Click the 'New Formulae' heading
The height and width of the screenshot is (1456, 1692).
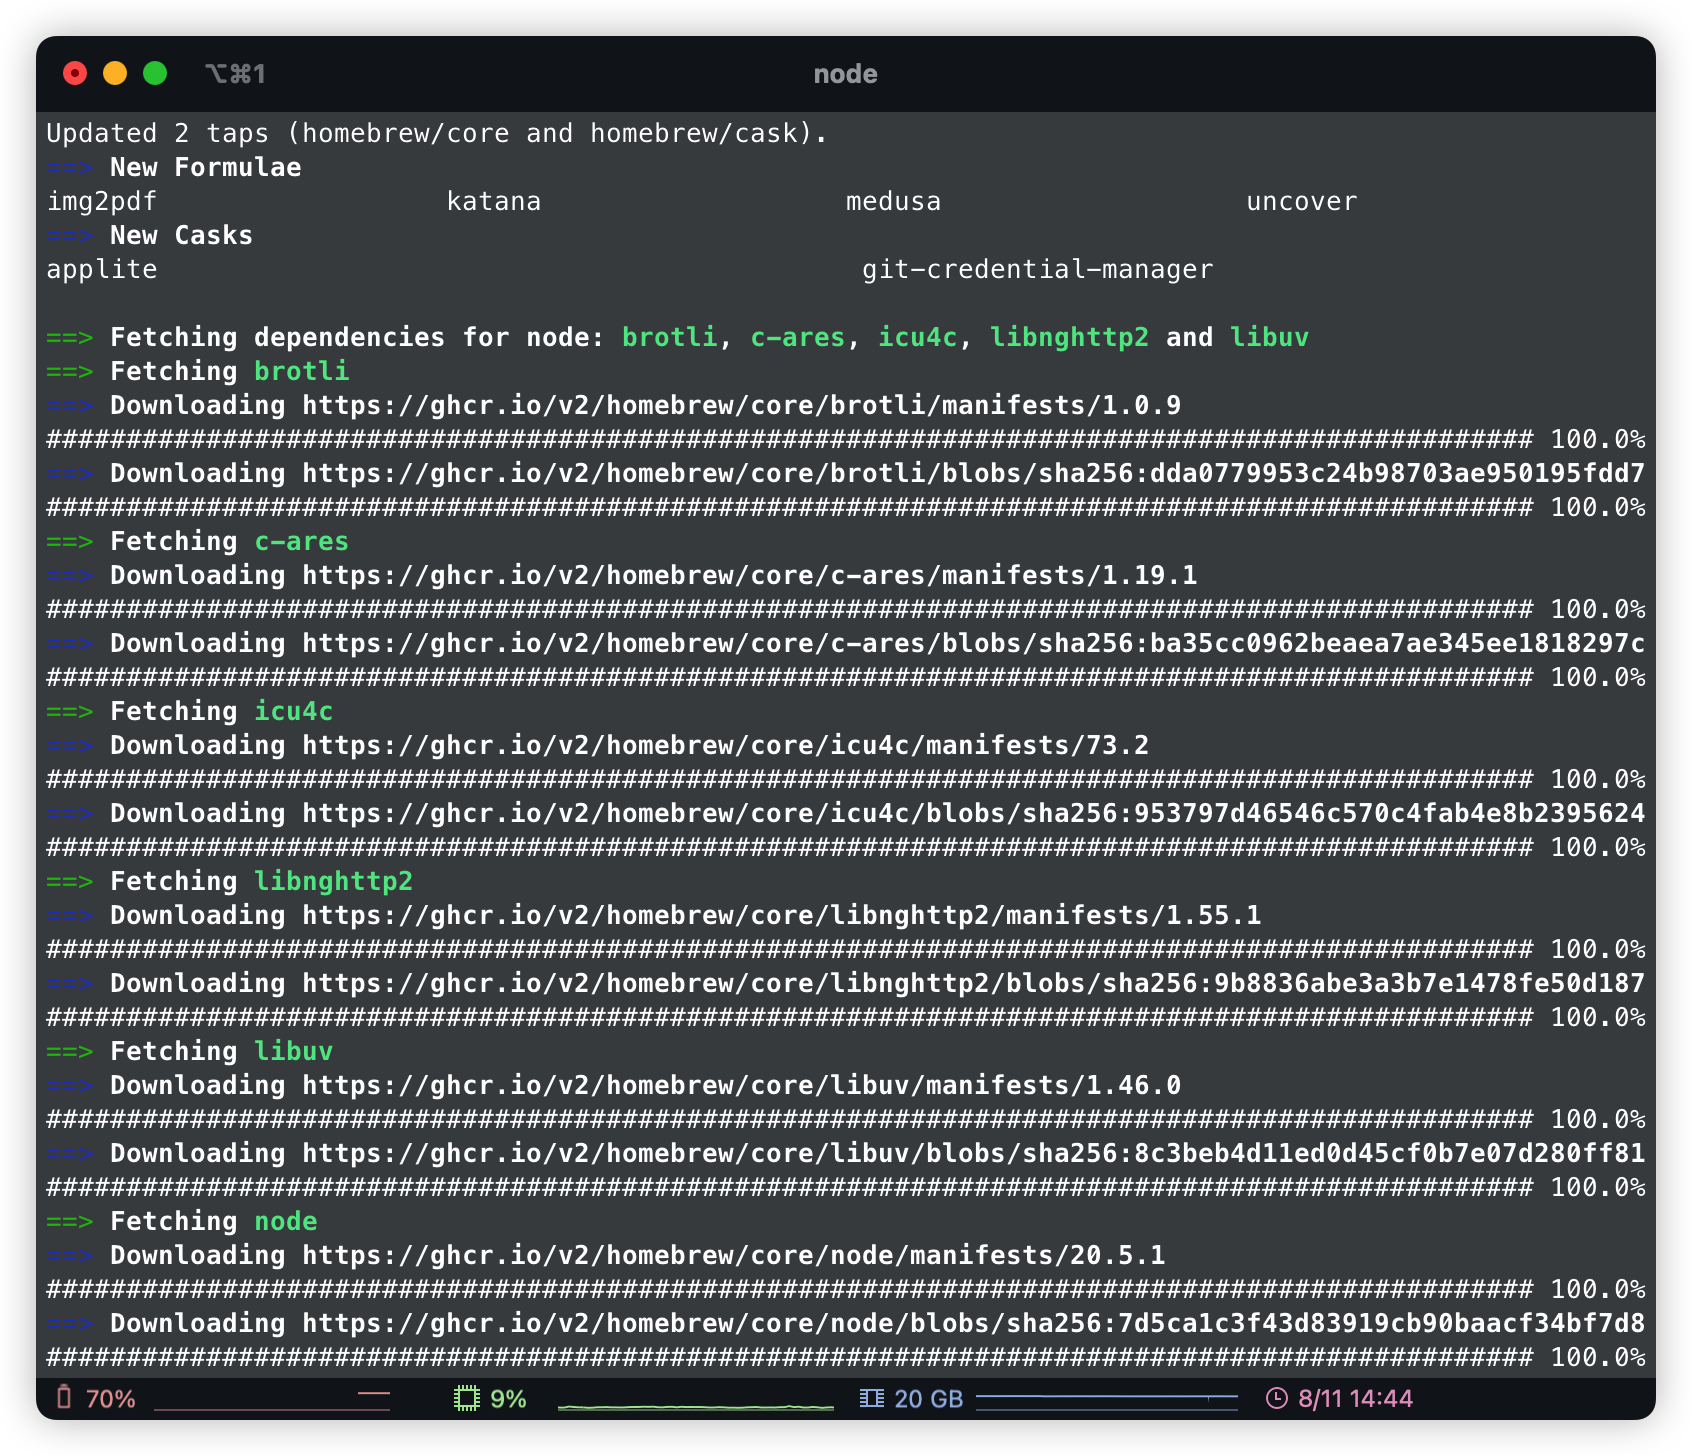pyautogui.click(x=206, y=167)
